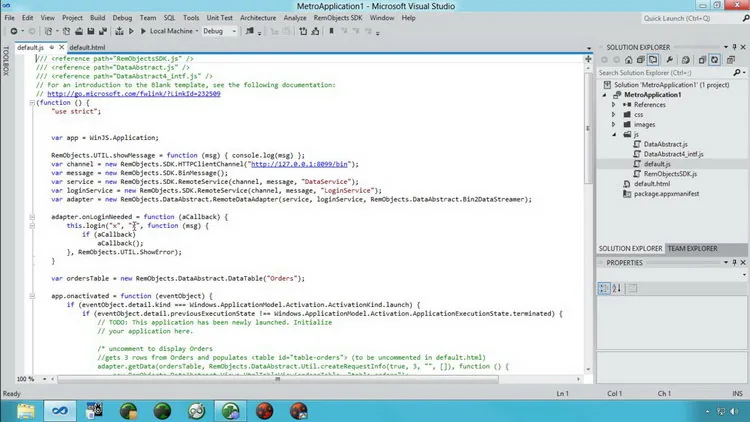This screenshot has width=750, height=422.
Task: Start debugging with the green play arrow
Action: coord(143,31)
